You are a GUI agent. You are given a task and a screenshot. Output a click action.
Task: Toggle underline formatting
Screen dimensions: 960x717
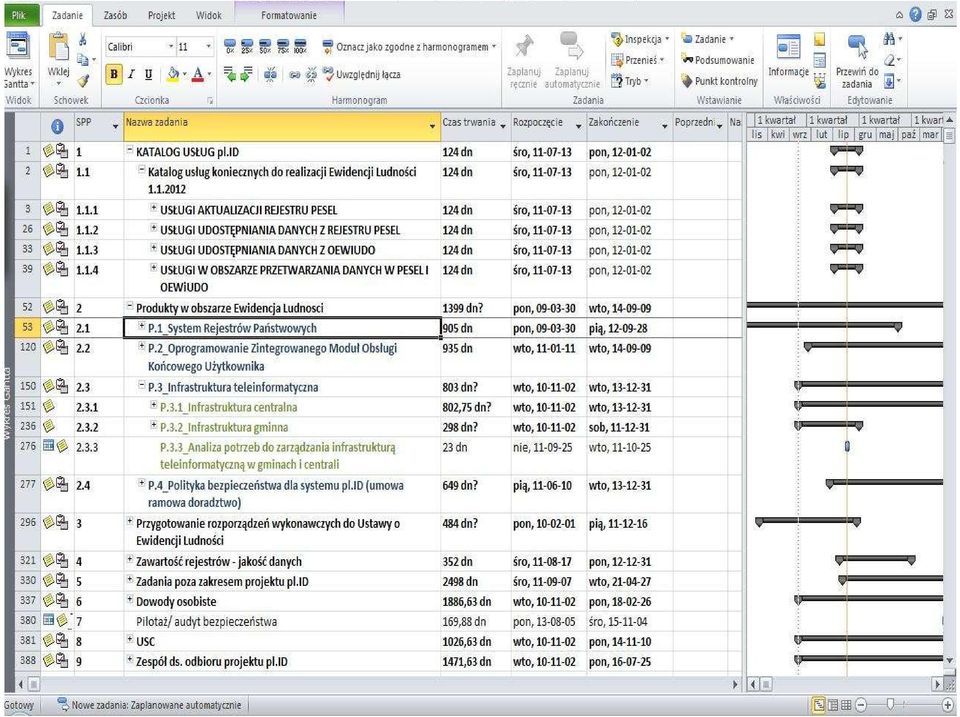click(x=148, y=75)
